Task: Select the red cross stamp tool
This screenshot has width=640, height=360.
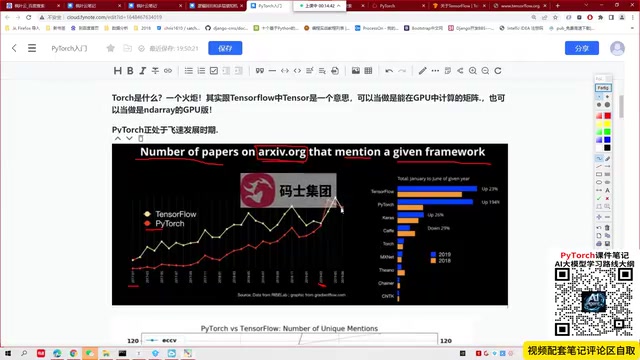Action: coord(607,198)
